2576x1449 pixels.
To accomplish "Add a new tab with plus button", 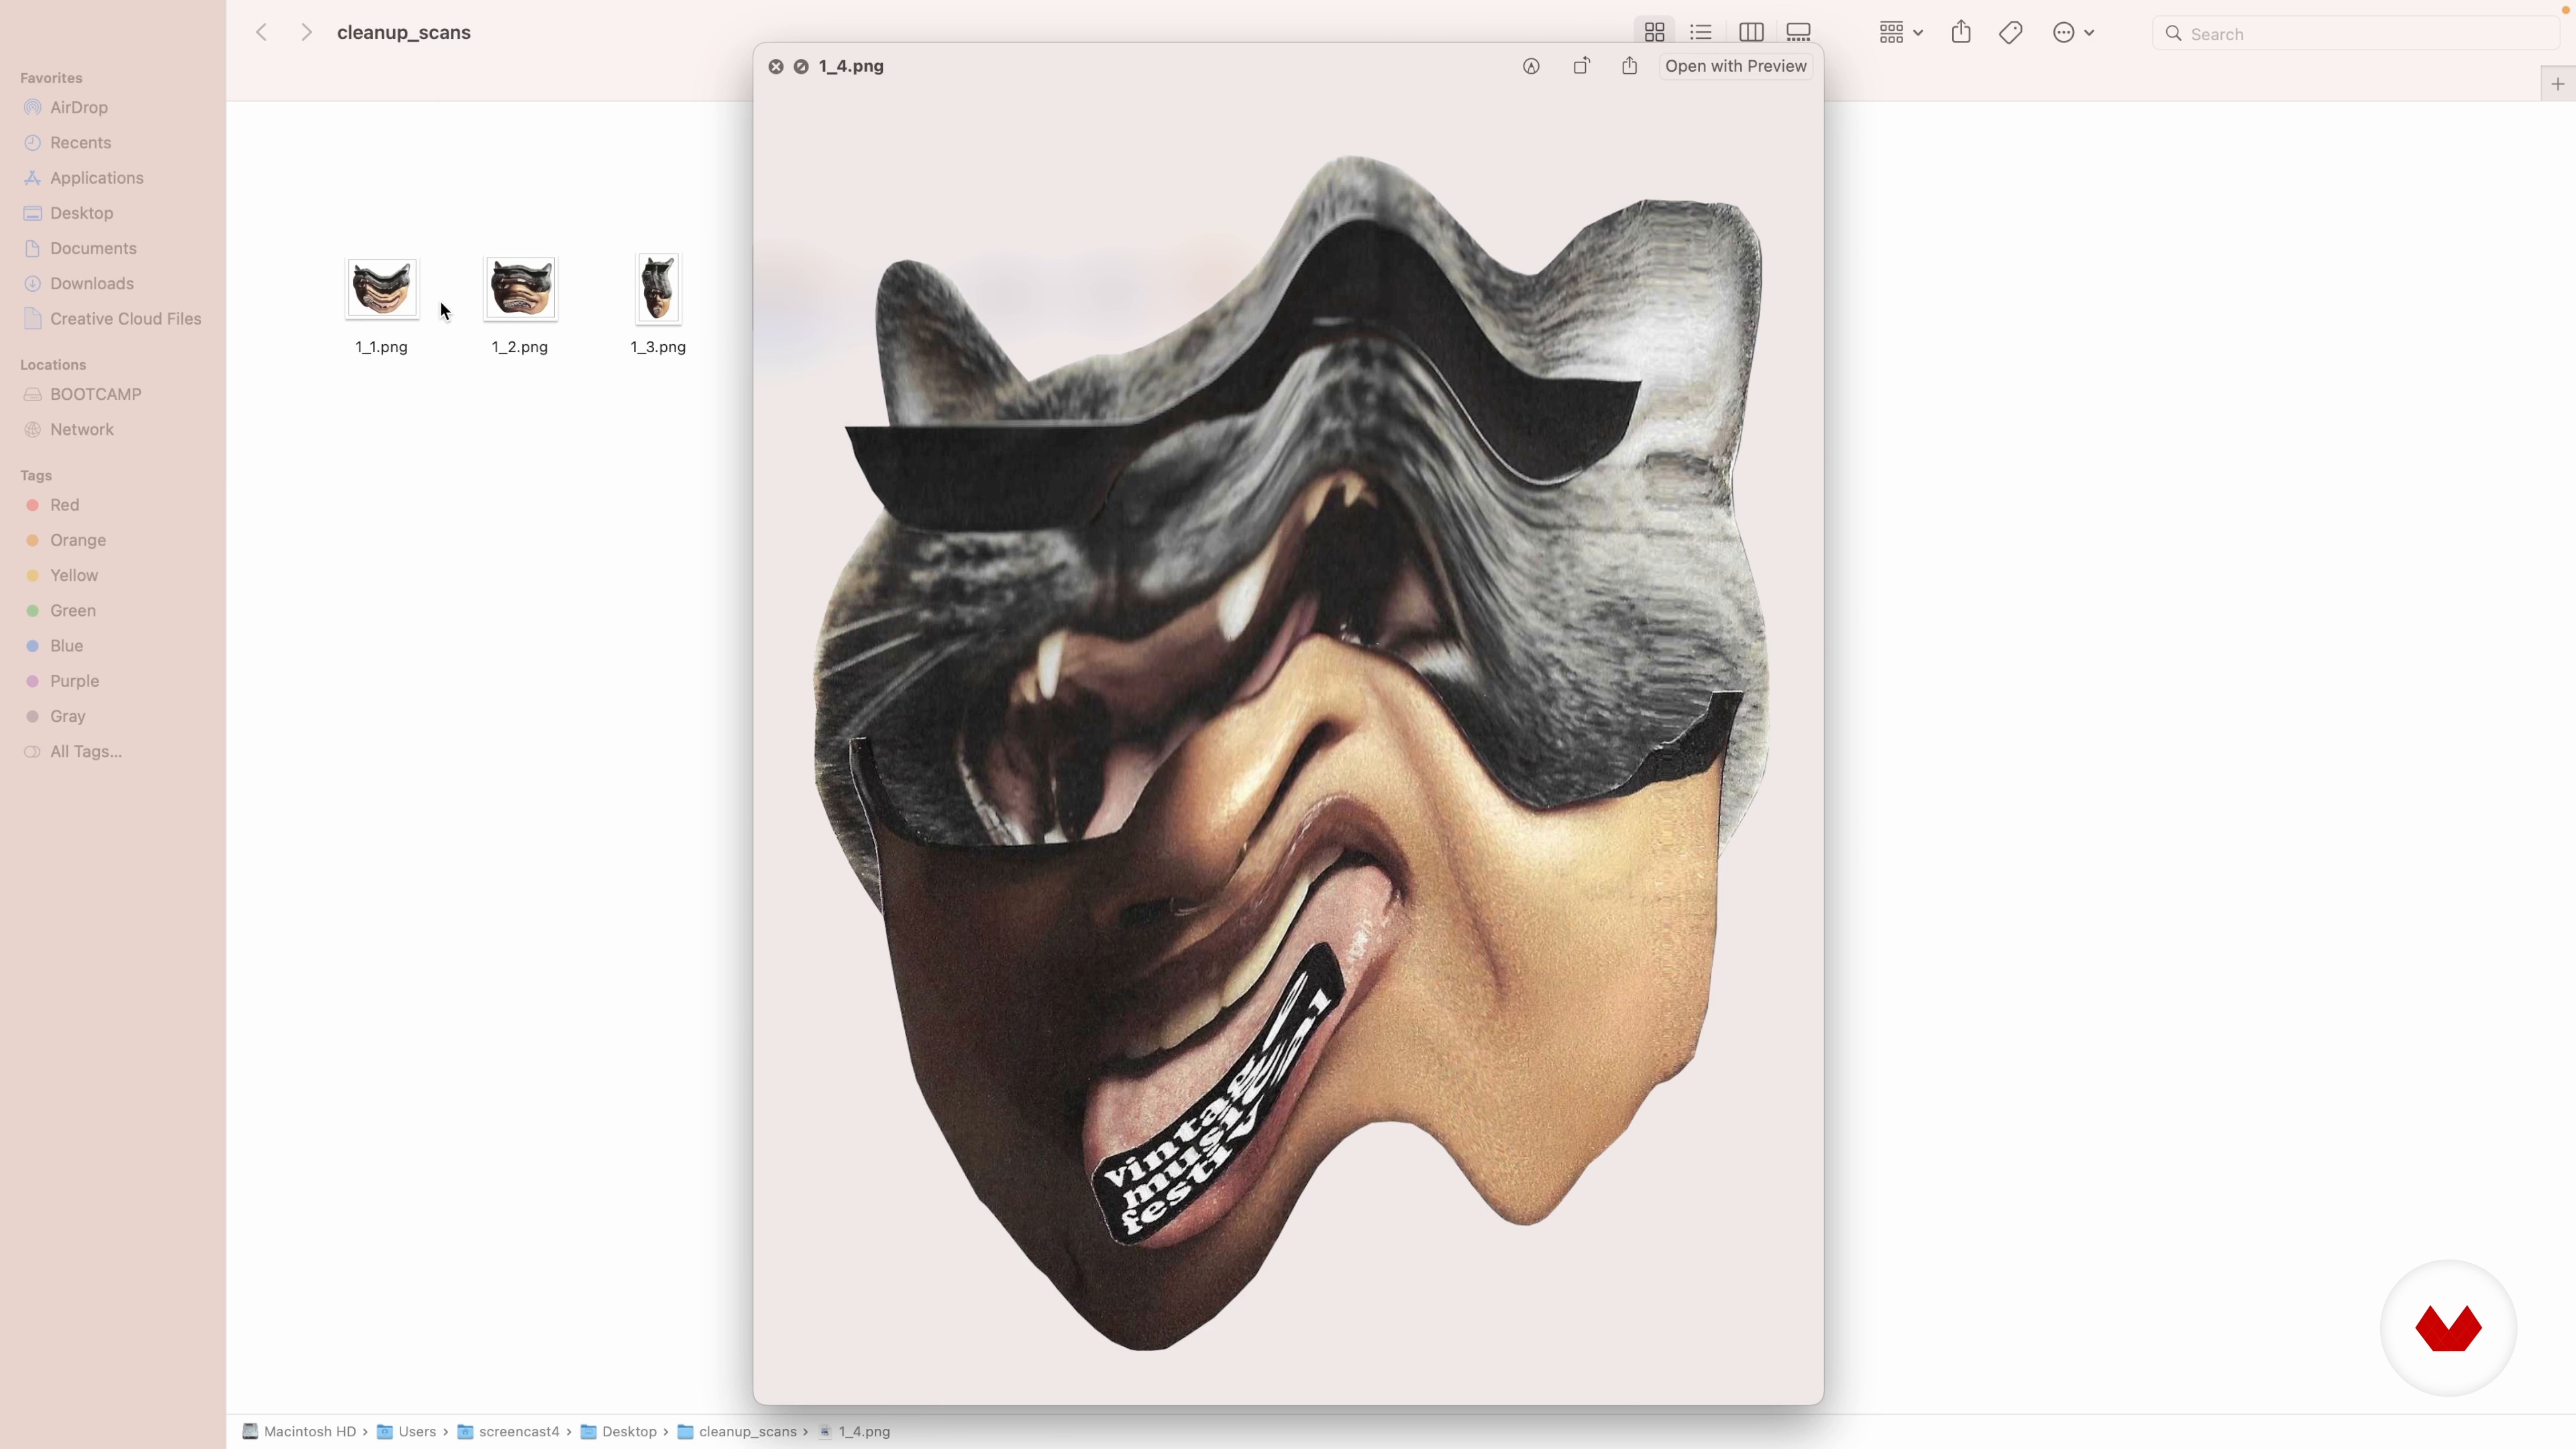I will click(x=2558, y=84).
